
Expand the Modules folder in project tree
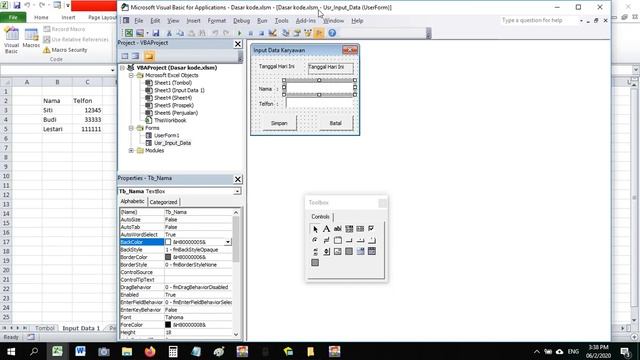131,151
